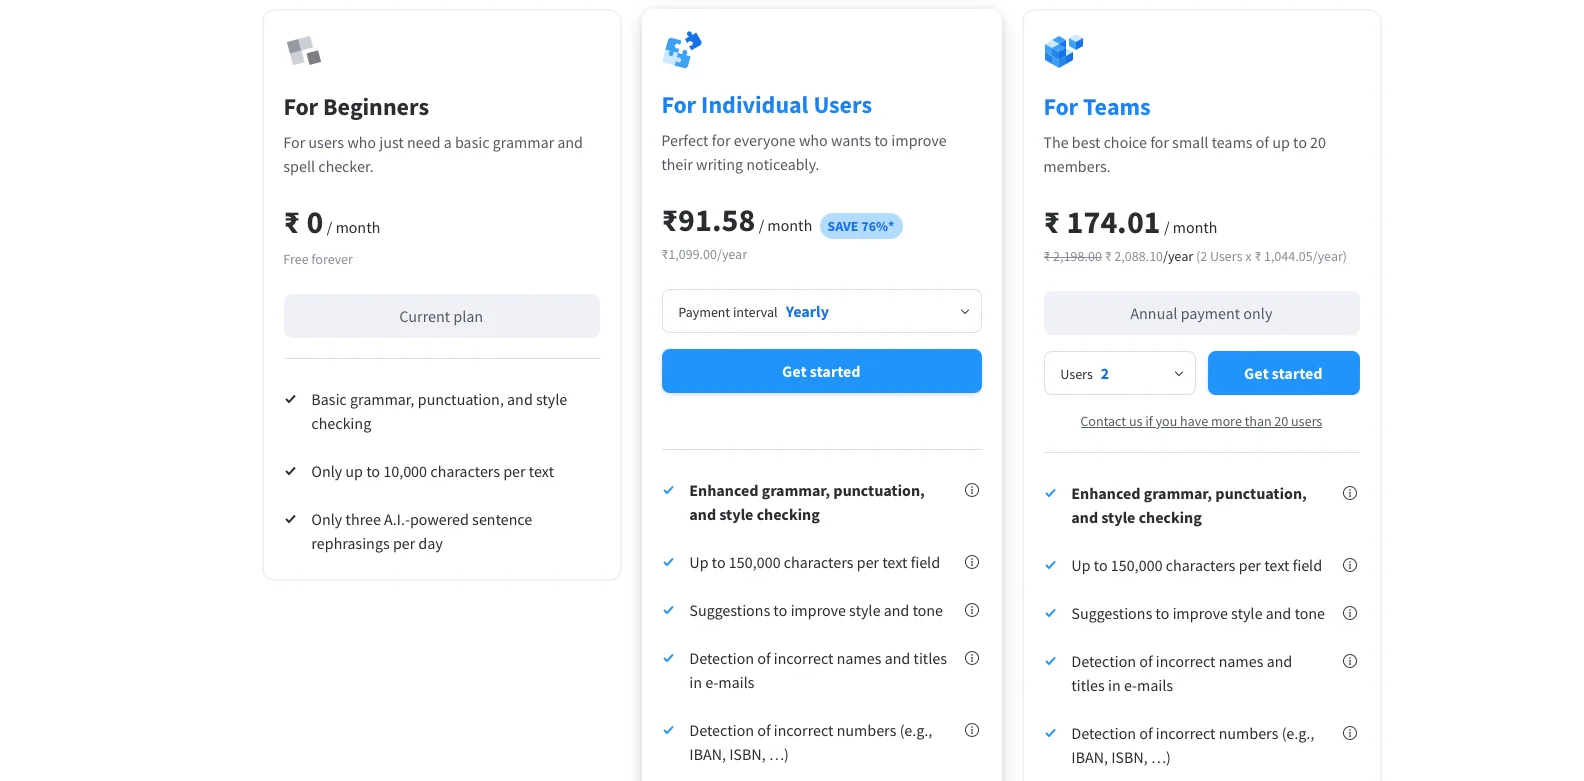
Task: Click the gray squares icon above For Beginners
Action: tap(303, 50)
